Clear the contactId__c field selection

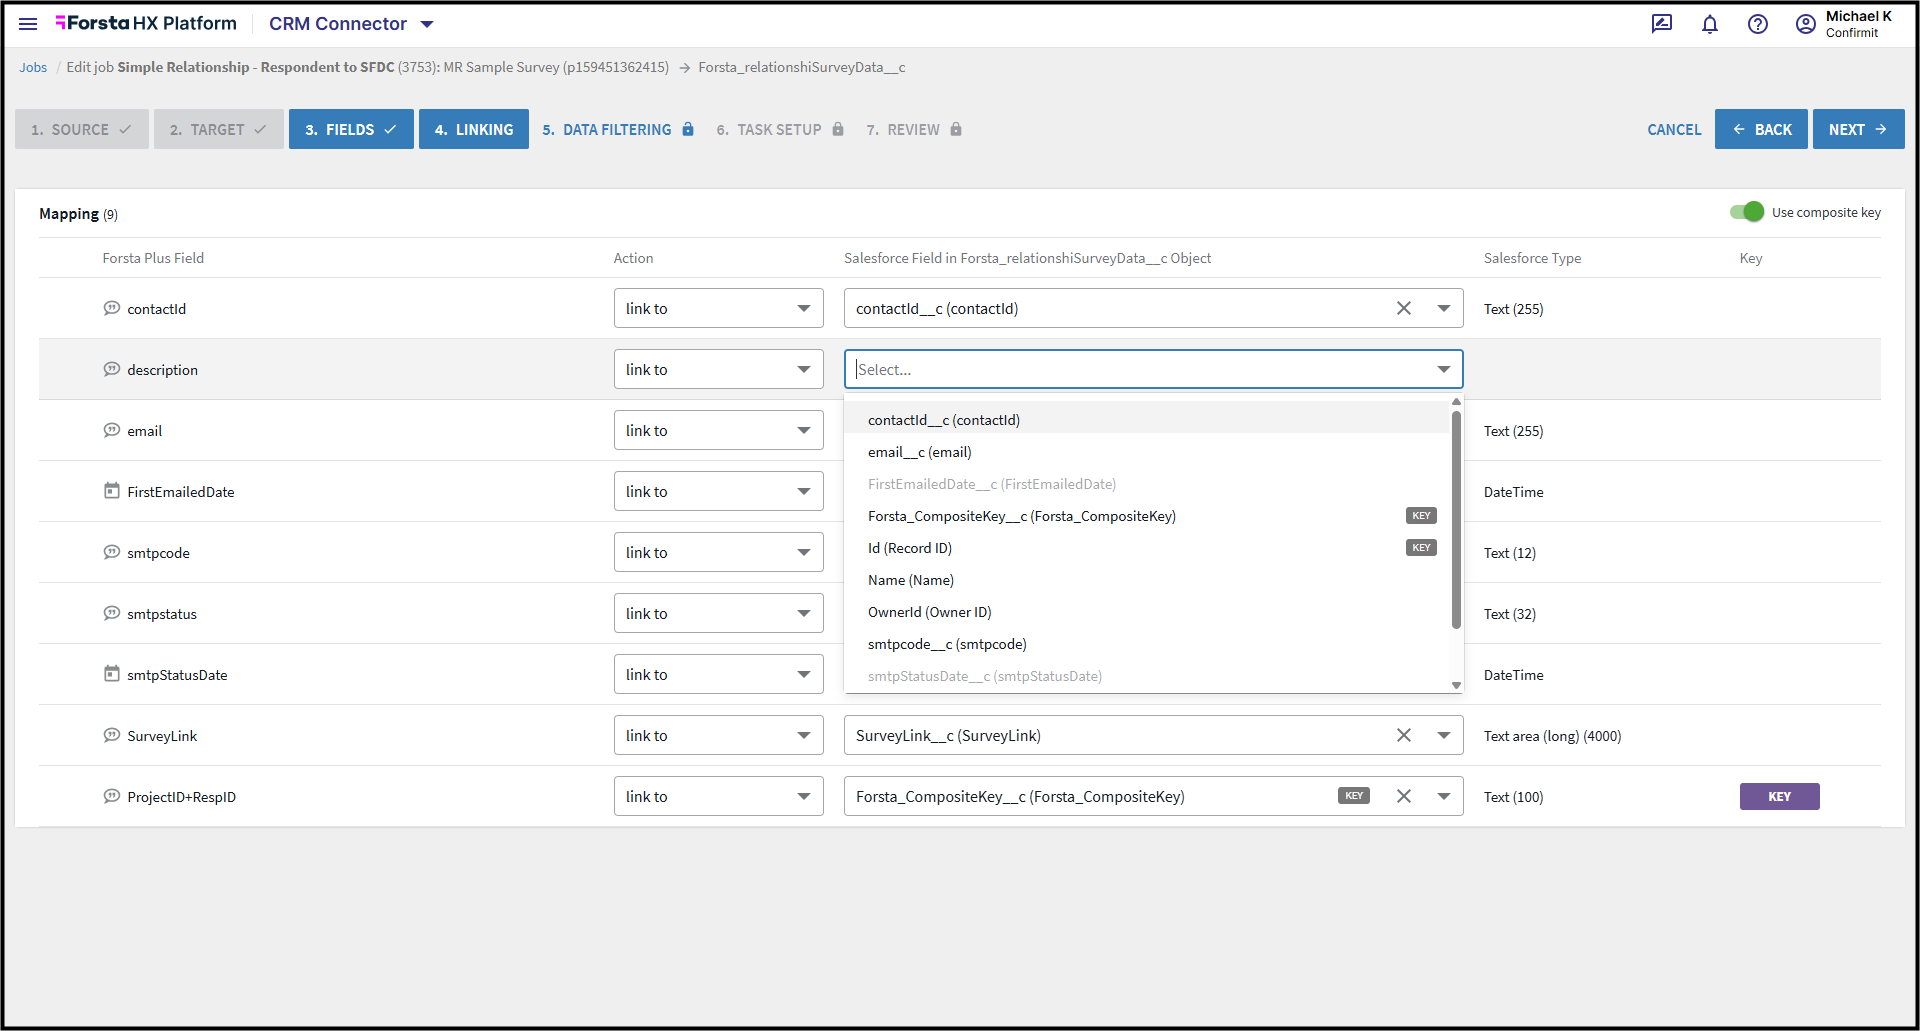coord(1404,308)
